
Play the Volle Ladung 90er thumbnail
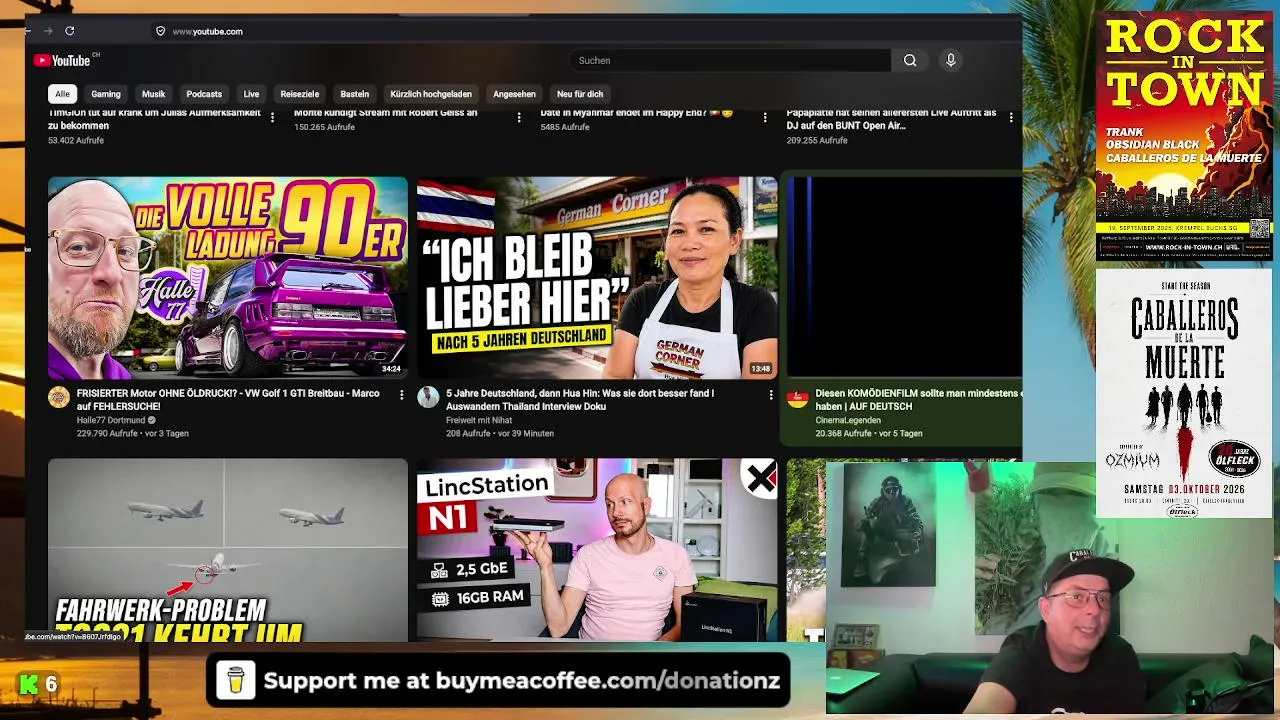pyautogui.click(x=228, y=277)
